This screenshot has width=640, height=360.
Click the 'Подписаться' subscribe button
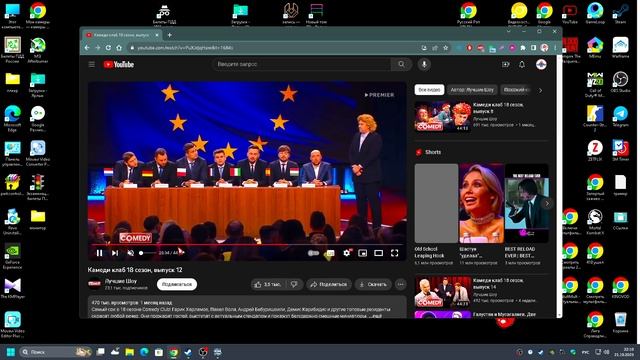pyautogui.click(x=177, y=284)
